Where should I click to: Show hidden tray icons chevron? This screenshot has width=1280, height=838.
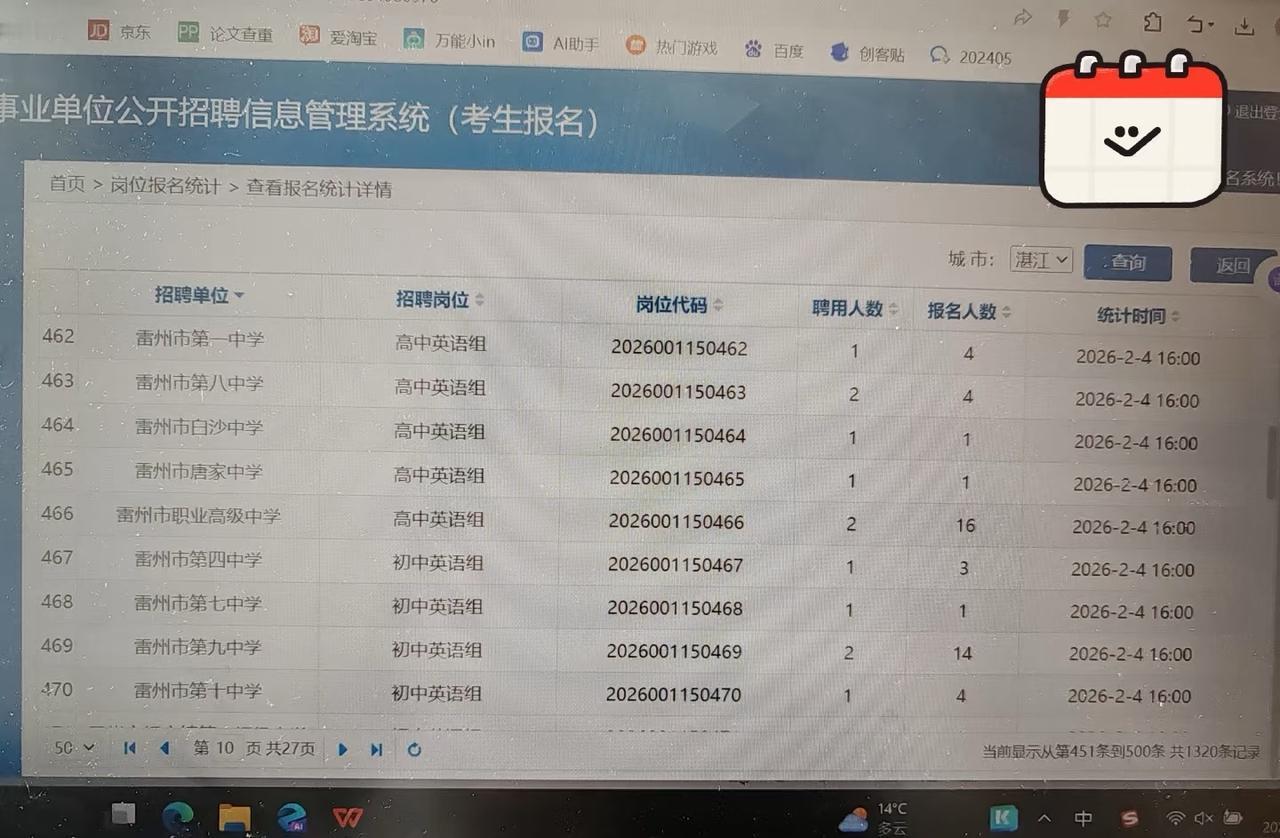click(x=1044, y=818)
